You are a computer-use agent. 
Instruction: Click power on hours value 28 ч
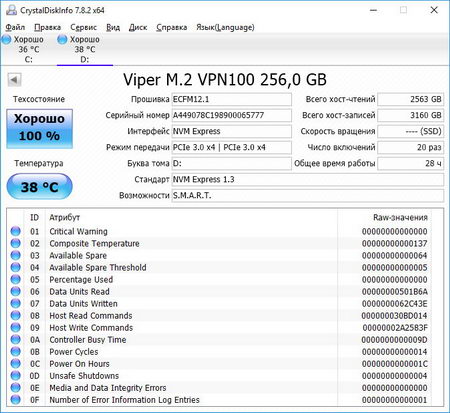410,163
